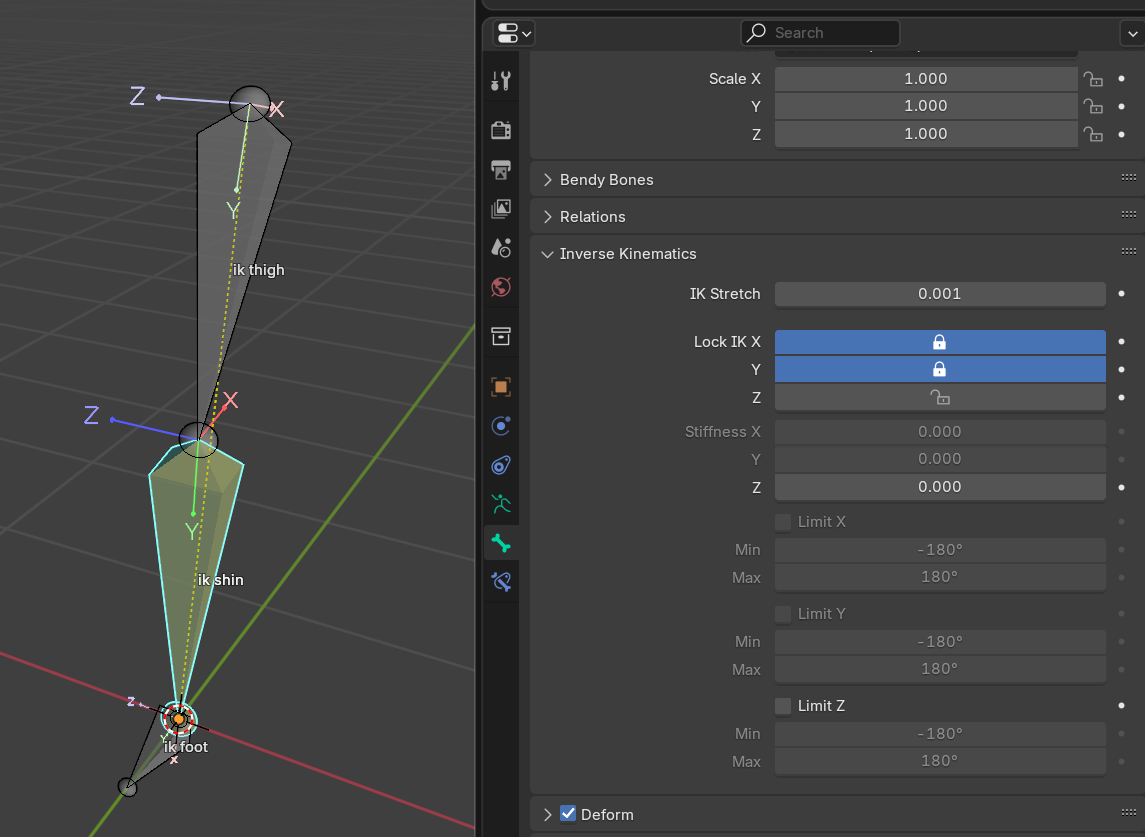Unlock the Lock IK Y toggle
This screenshot has width=1145, height=837.
tap(940, 370)
